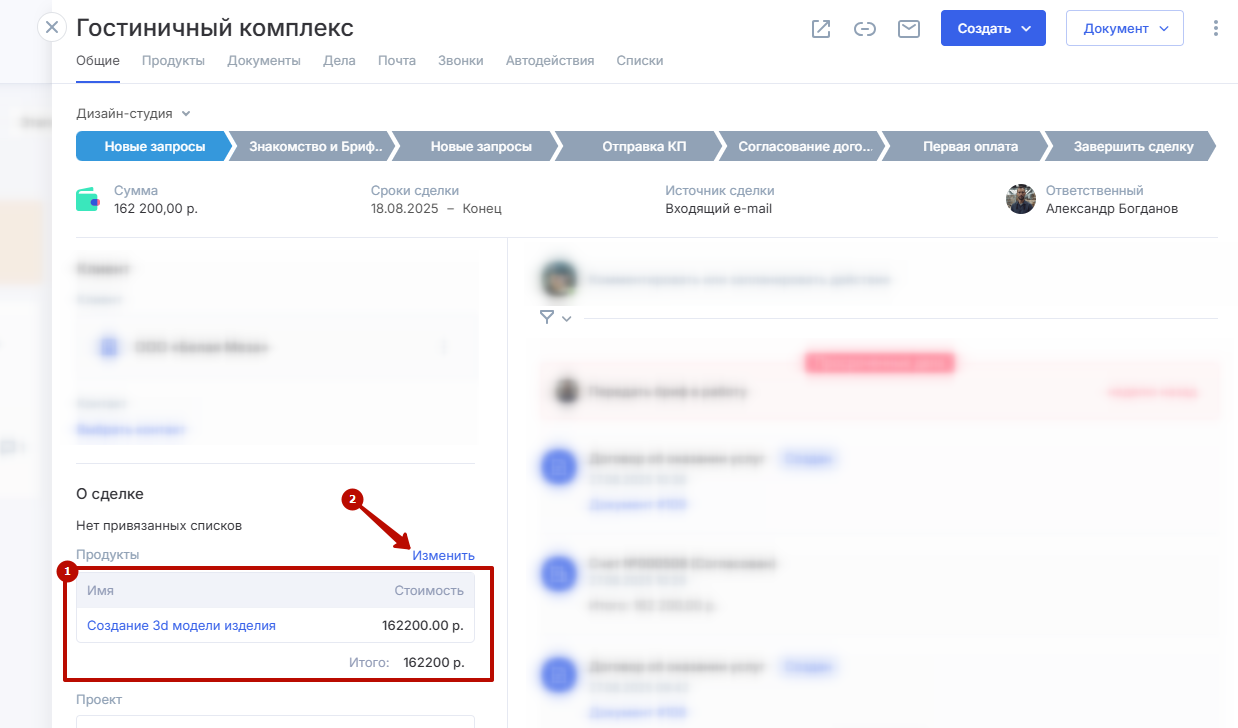Click the envelope email icon
The width and height of the screenshot is (1238, 728).
coord(908,29)
